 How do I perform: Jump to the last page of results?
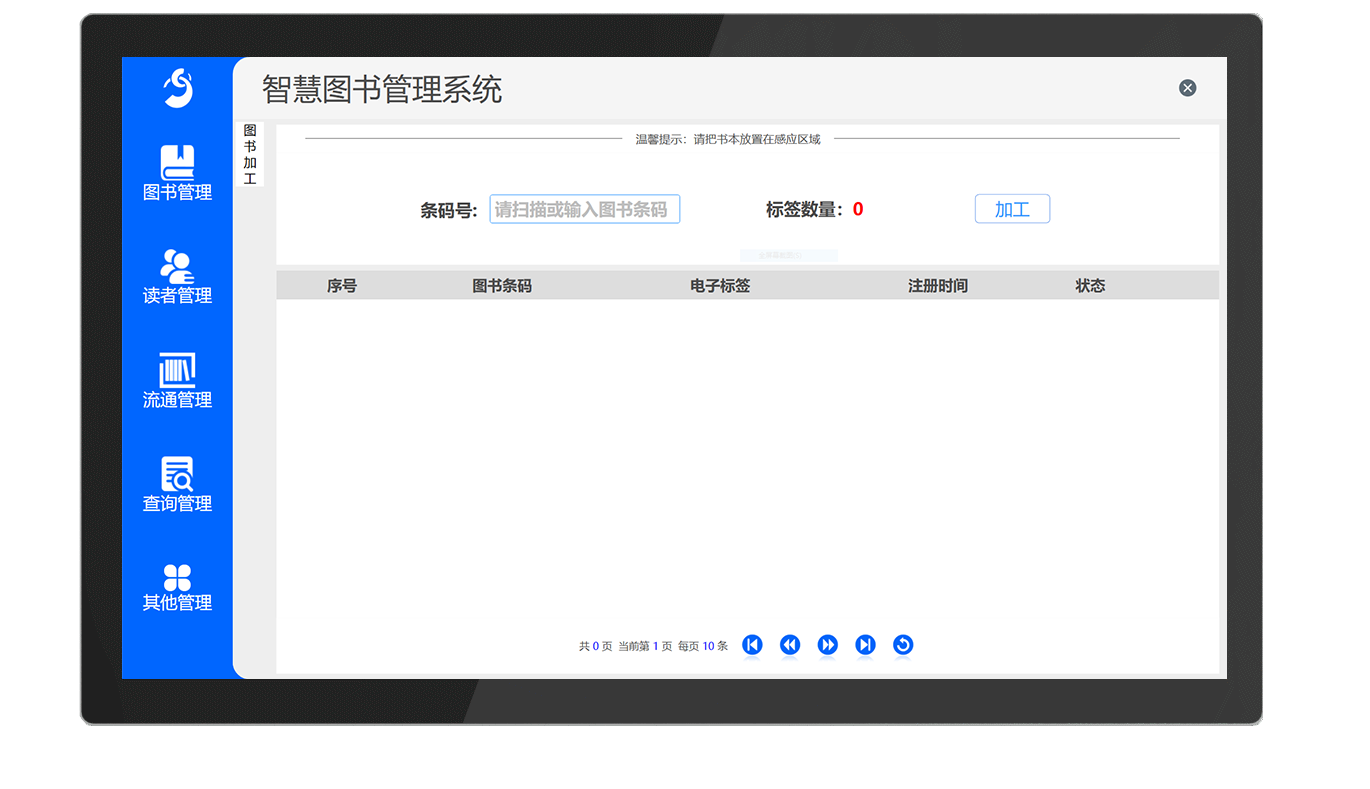tap(865, 645)
